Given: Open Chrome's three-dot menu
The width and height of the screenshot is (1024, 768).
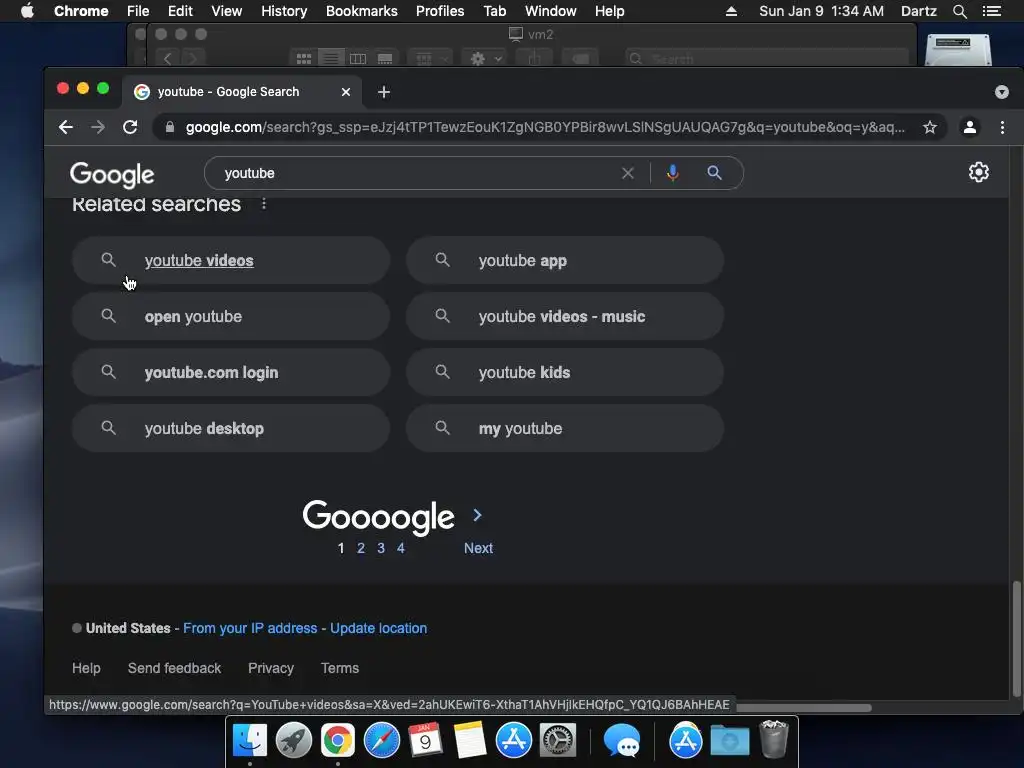Looking at the screenshot, I should pos(1002,127).
